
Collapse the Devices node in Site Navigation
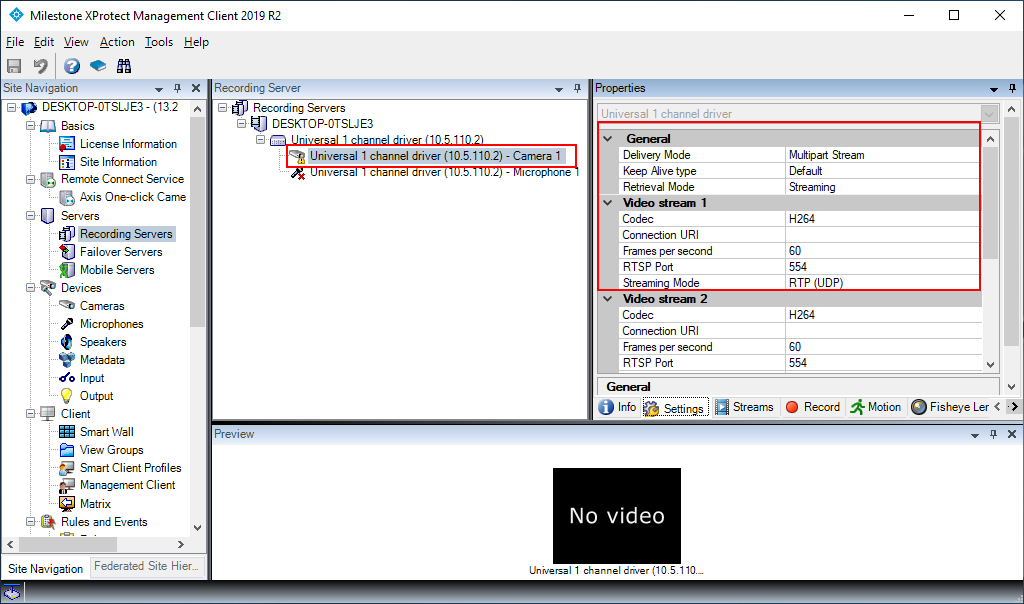tap(31, 287)
